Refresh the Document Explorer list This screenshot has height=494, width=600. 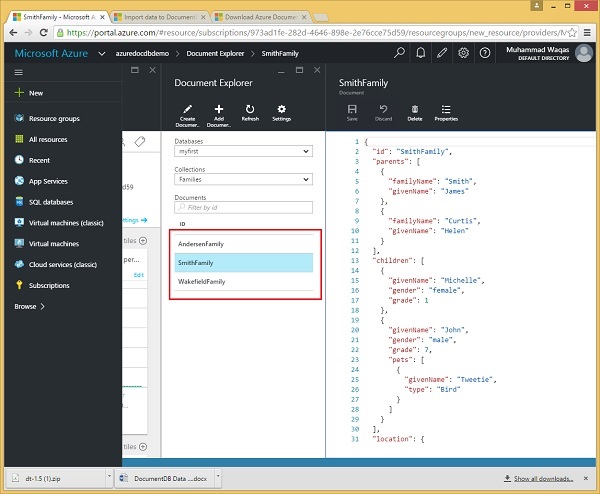(250, 108)
